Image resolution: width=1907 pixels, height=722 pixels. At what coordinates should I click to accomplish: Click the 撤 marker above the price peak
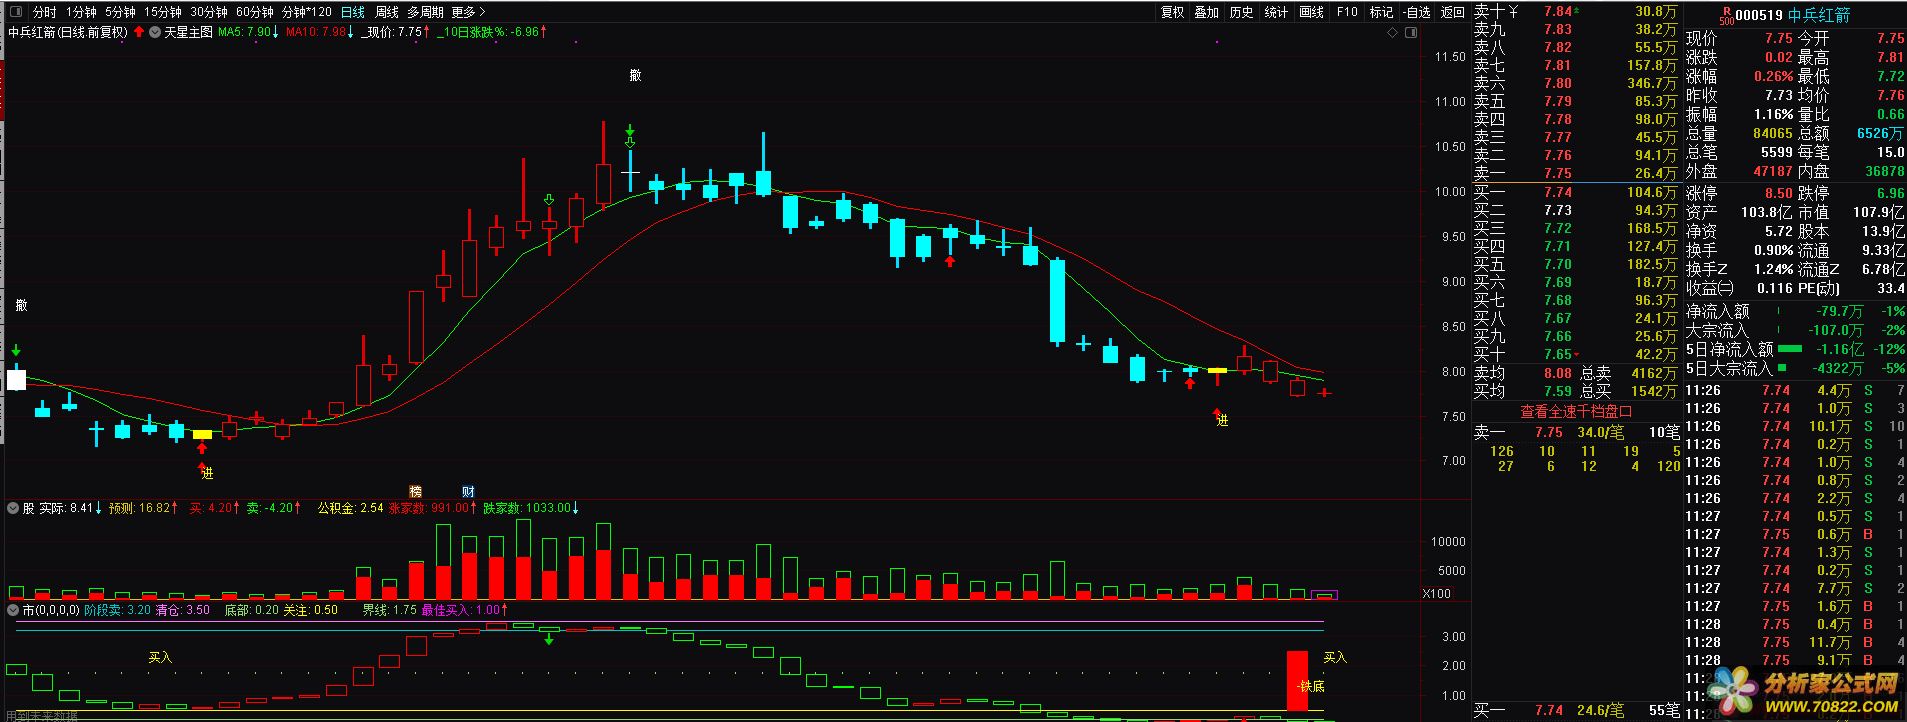tap(635, 75)
